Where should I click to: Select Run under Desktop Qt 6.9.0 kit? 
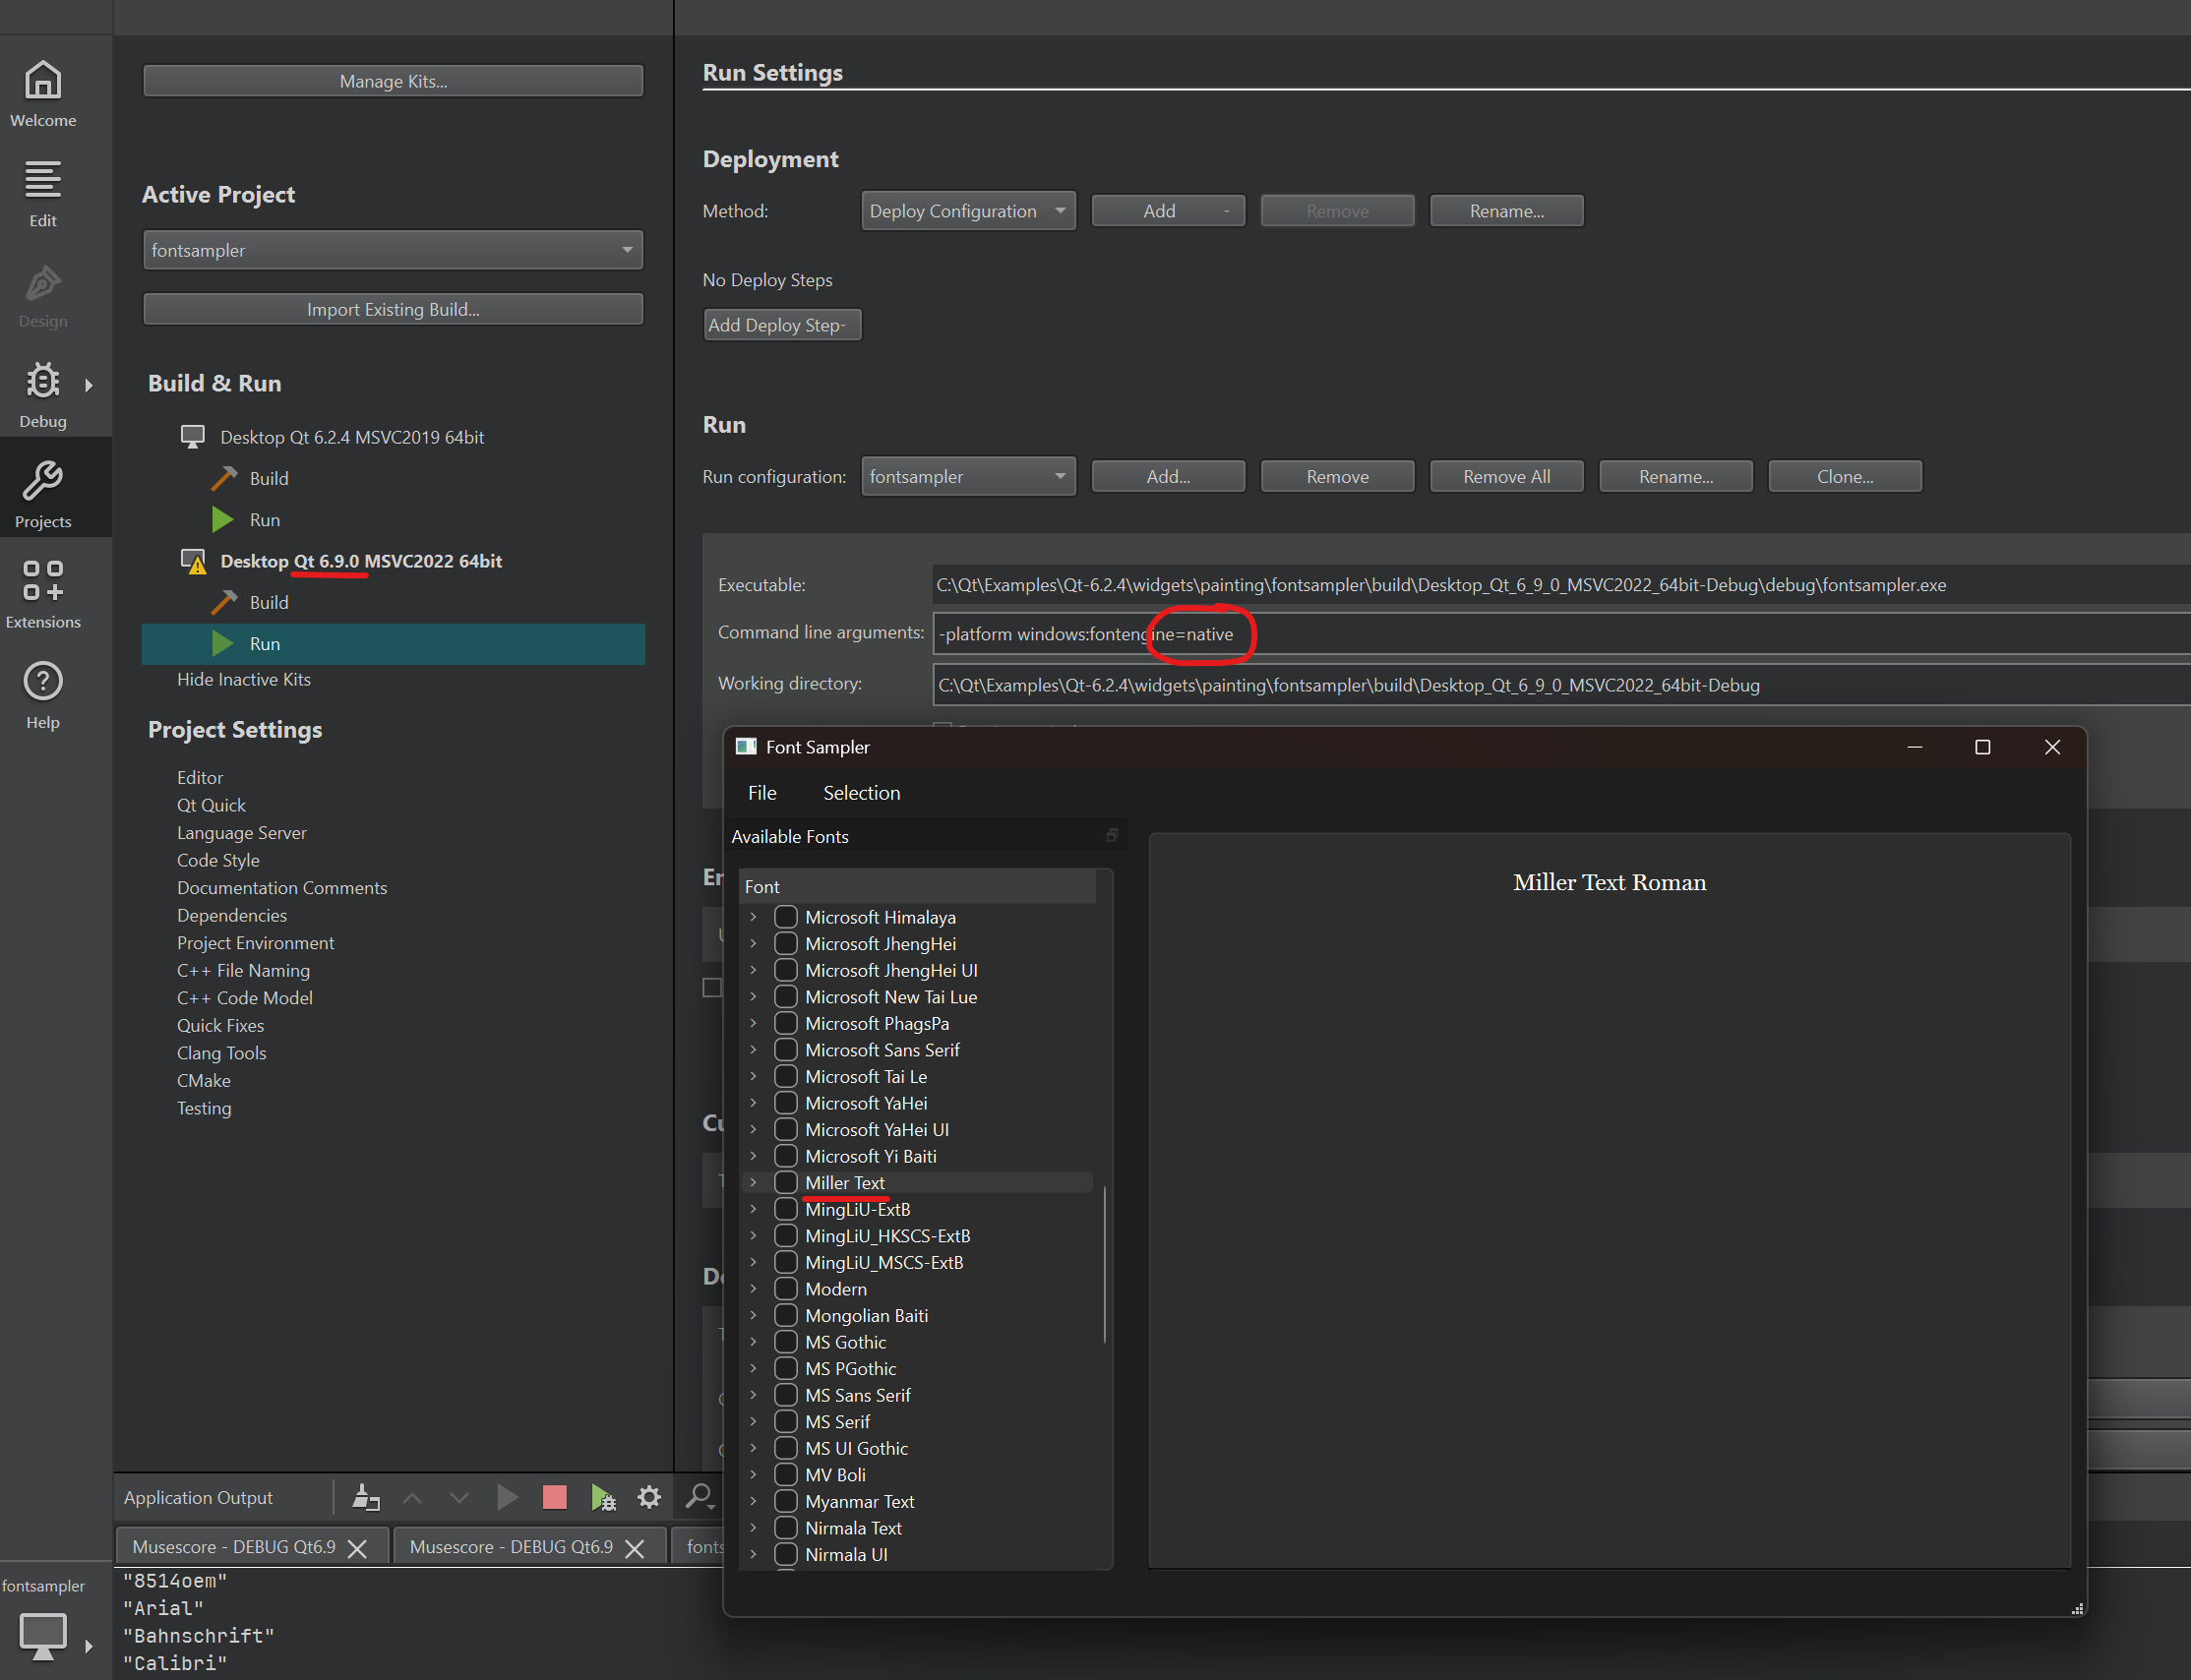[393, 644]
